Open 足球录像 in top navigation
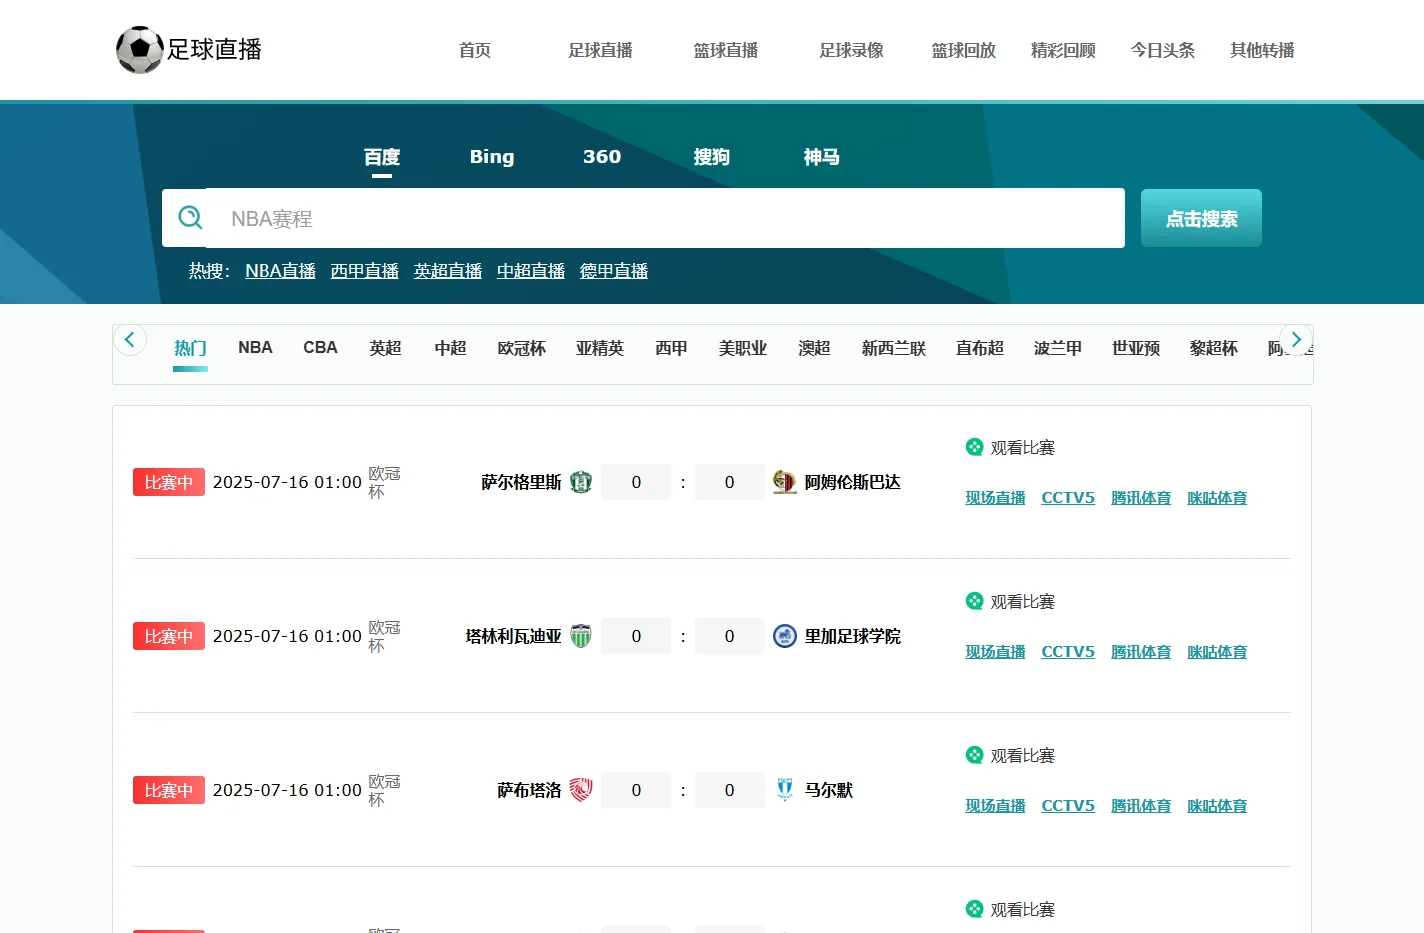Viewport: 1424px width, 933px height. click(x=852, y=50)
